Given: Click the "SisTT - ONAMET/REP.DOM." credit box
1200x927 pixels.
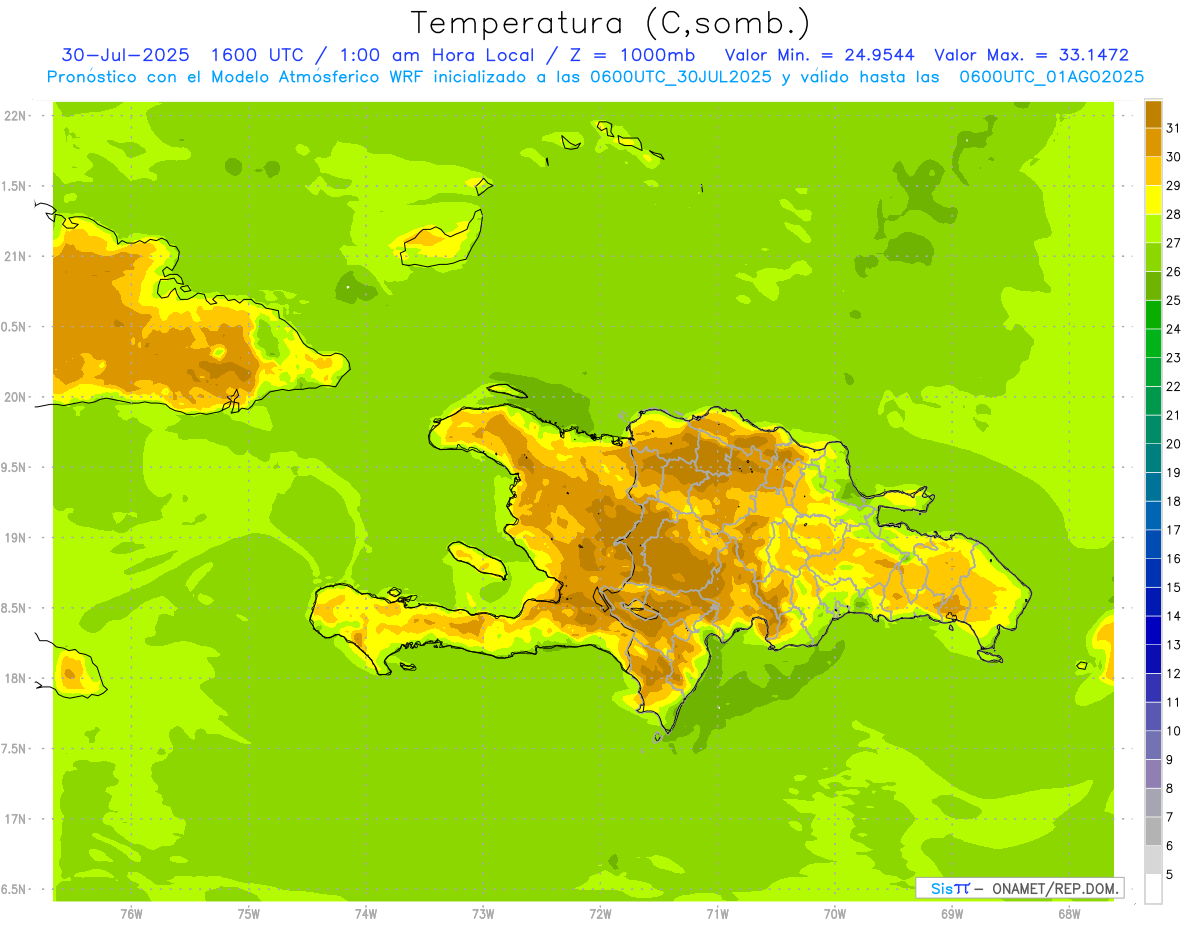Looking at the screenshot, I should (1019, 888).
